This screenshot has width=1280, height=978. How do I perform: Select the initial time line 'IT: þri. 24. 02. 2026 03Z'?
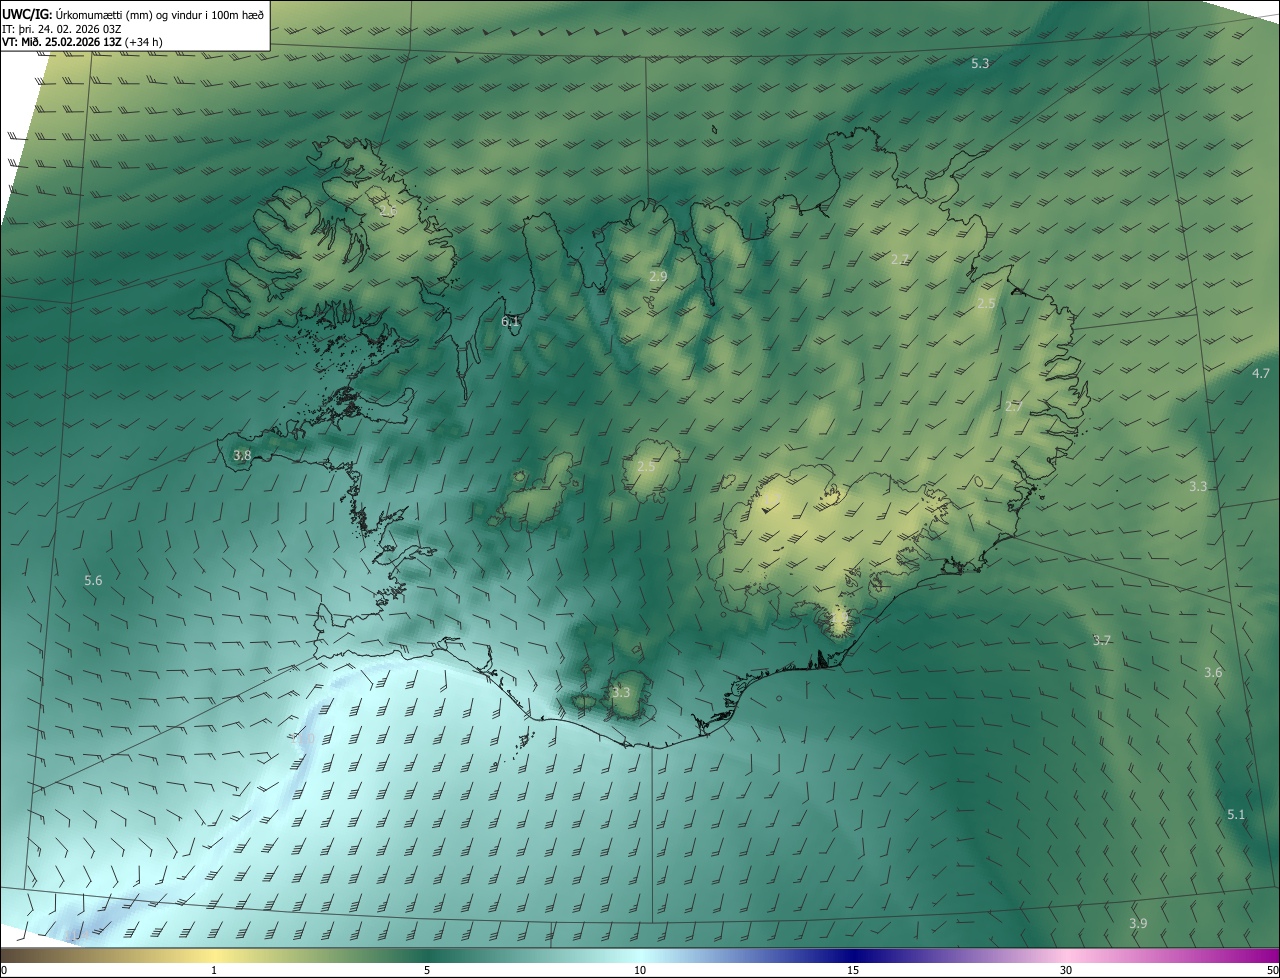point(62,28)
